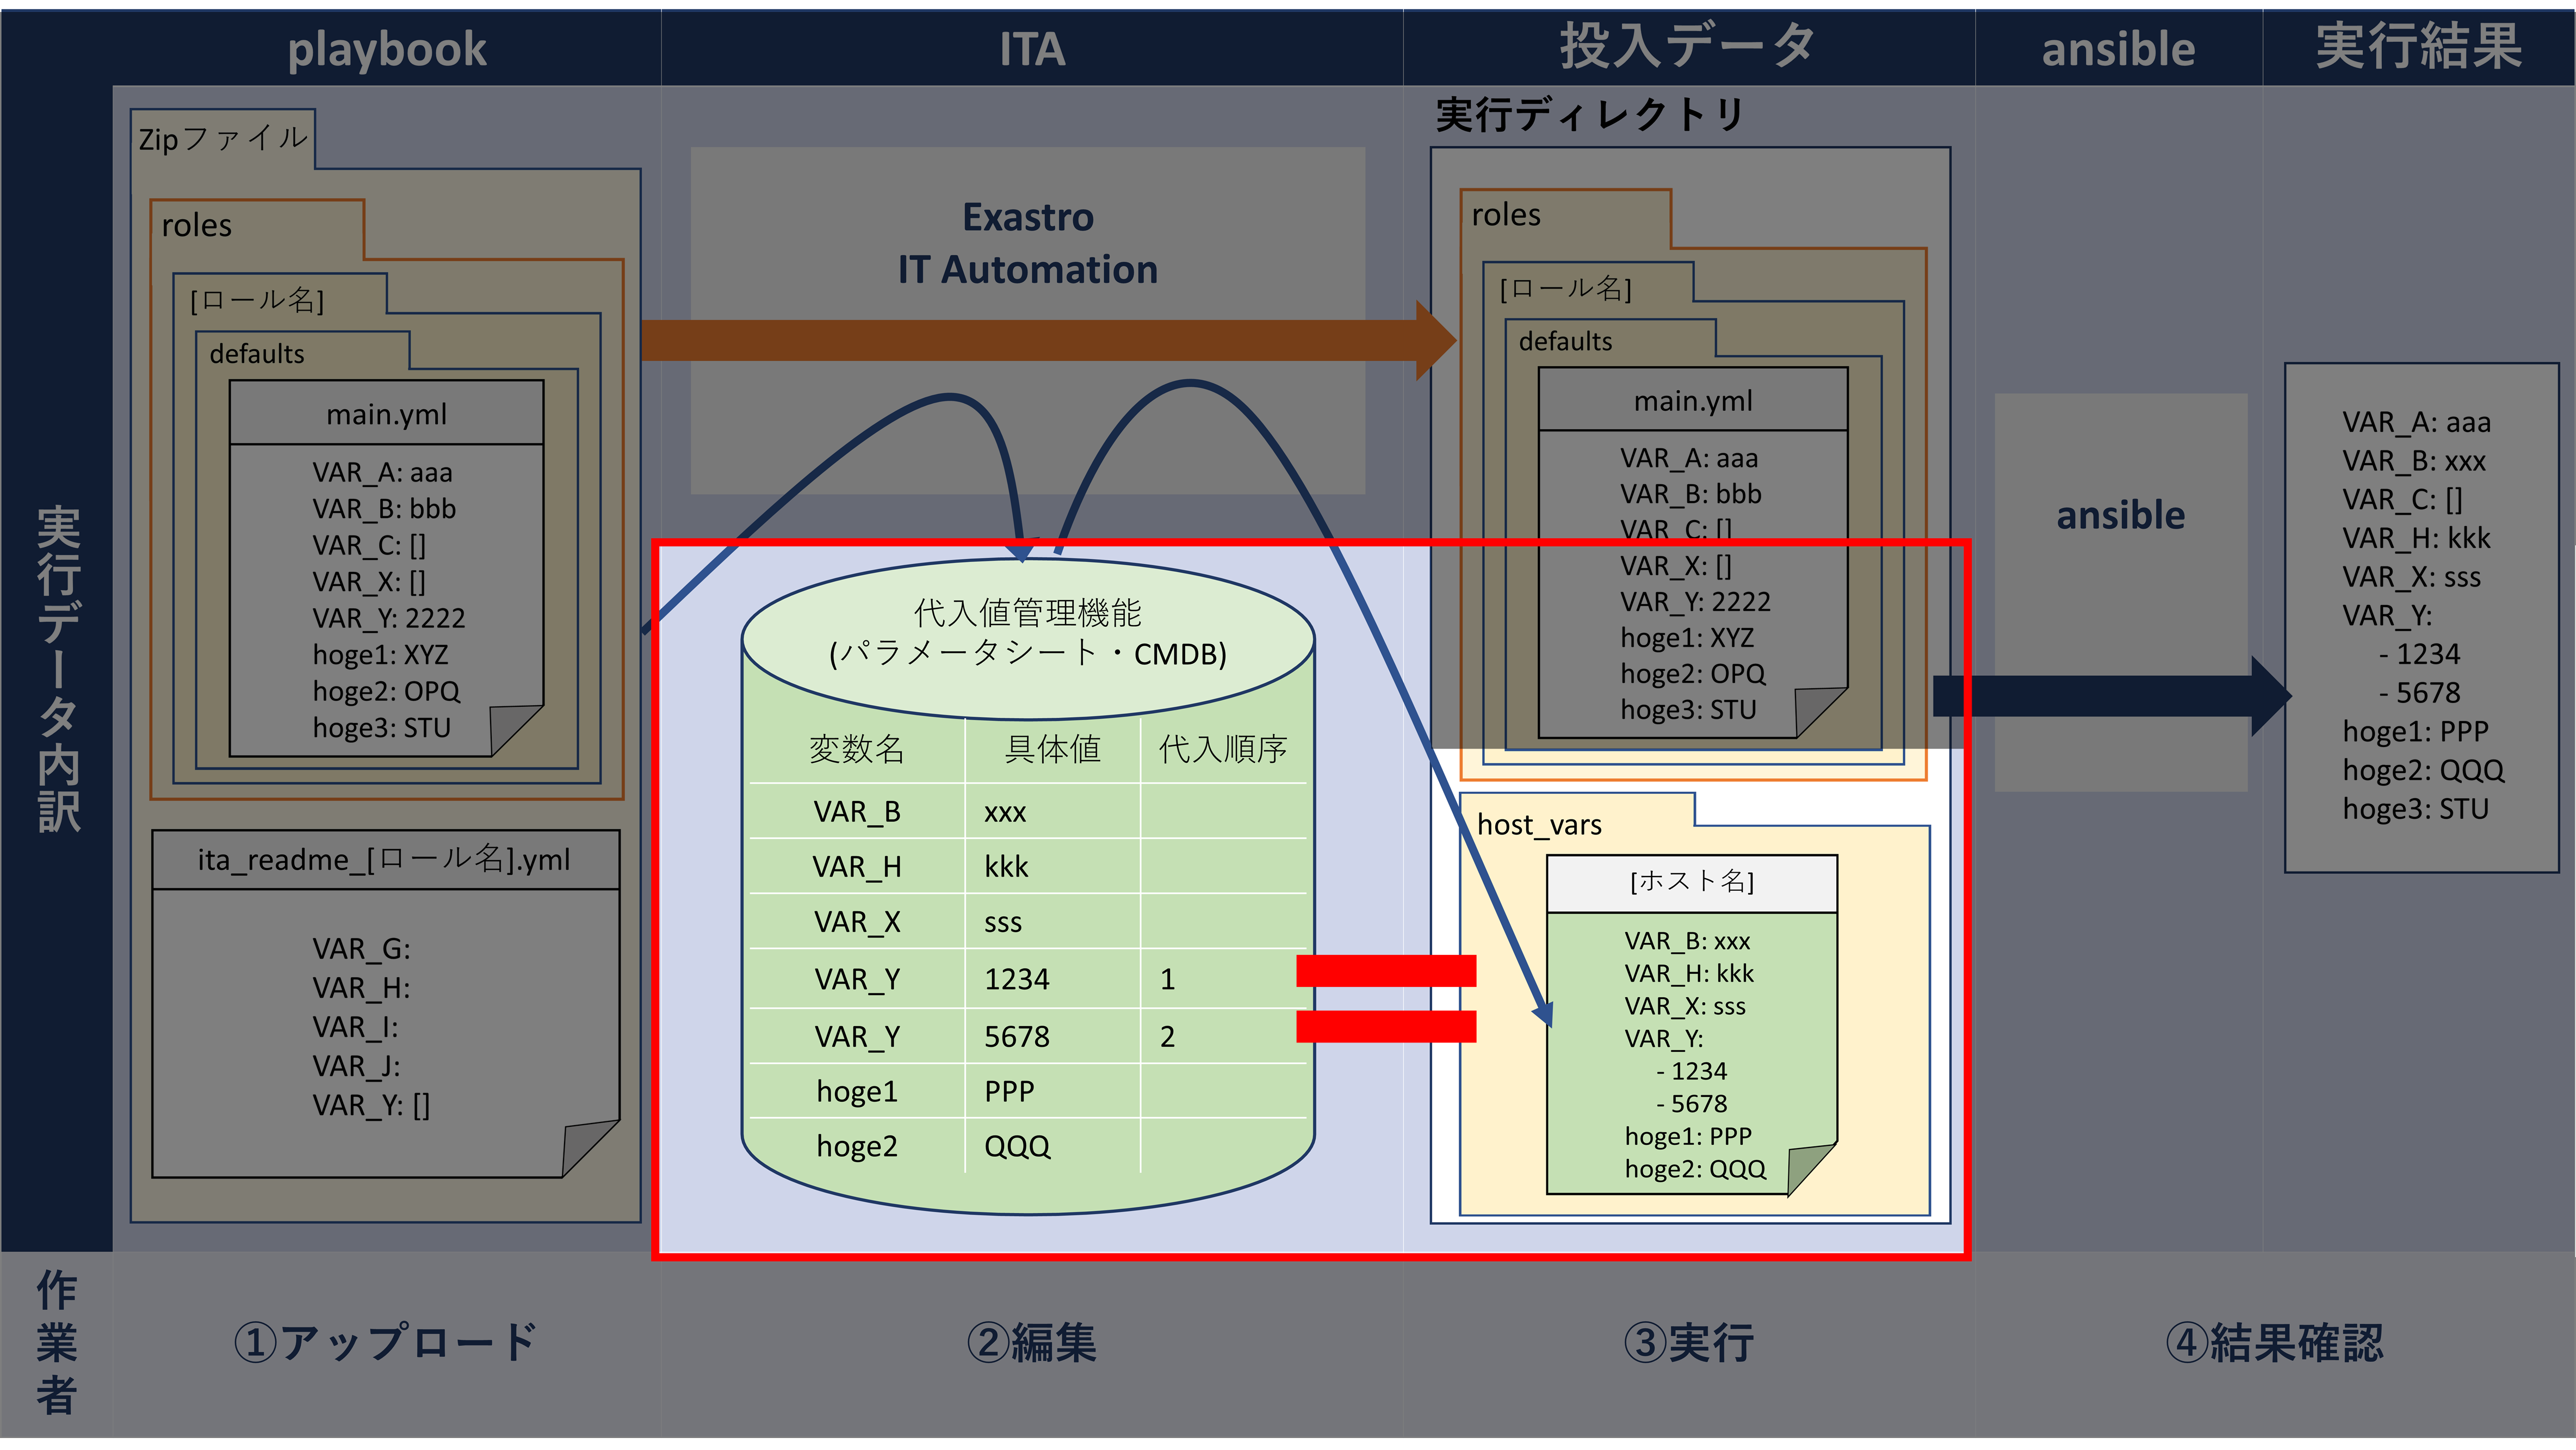Click VAR_H: kkk in the [ホスト名] file
2576x1450 pixels.
tap(1689, 973)
